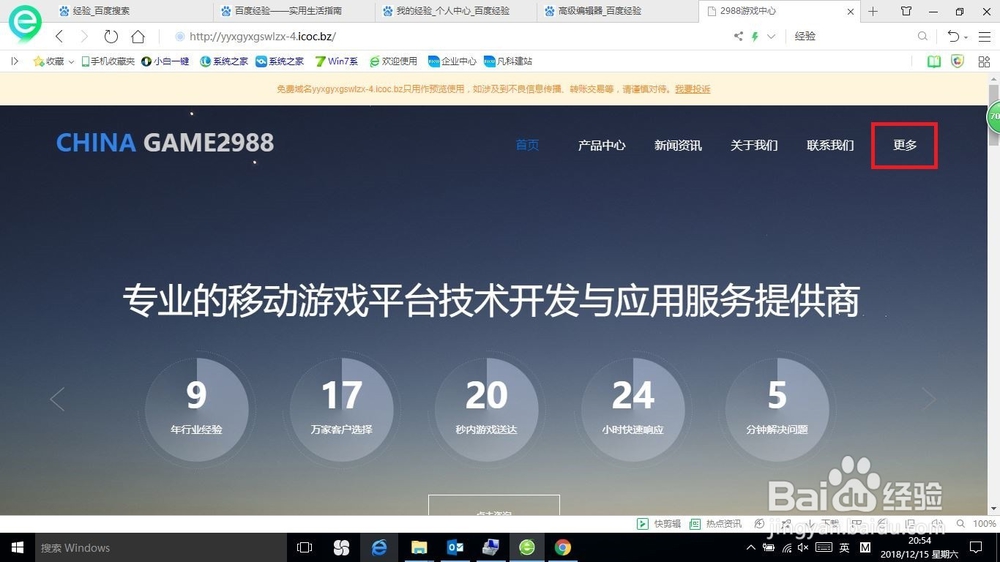This screenshot has width=1000, height=562.
Task: Click the share icon in address bar
Action: (x=738, y=36)
